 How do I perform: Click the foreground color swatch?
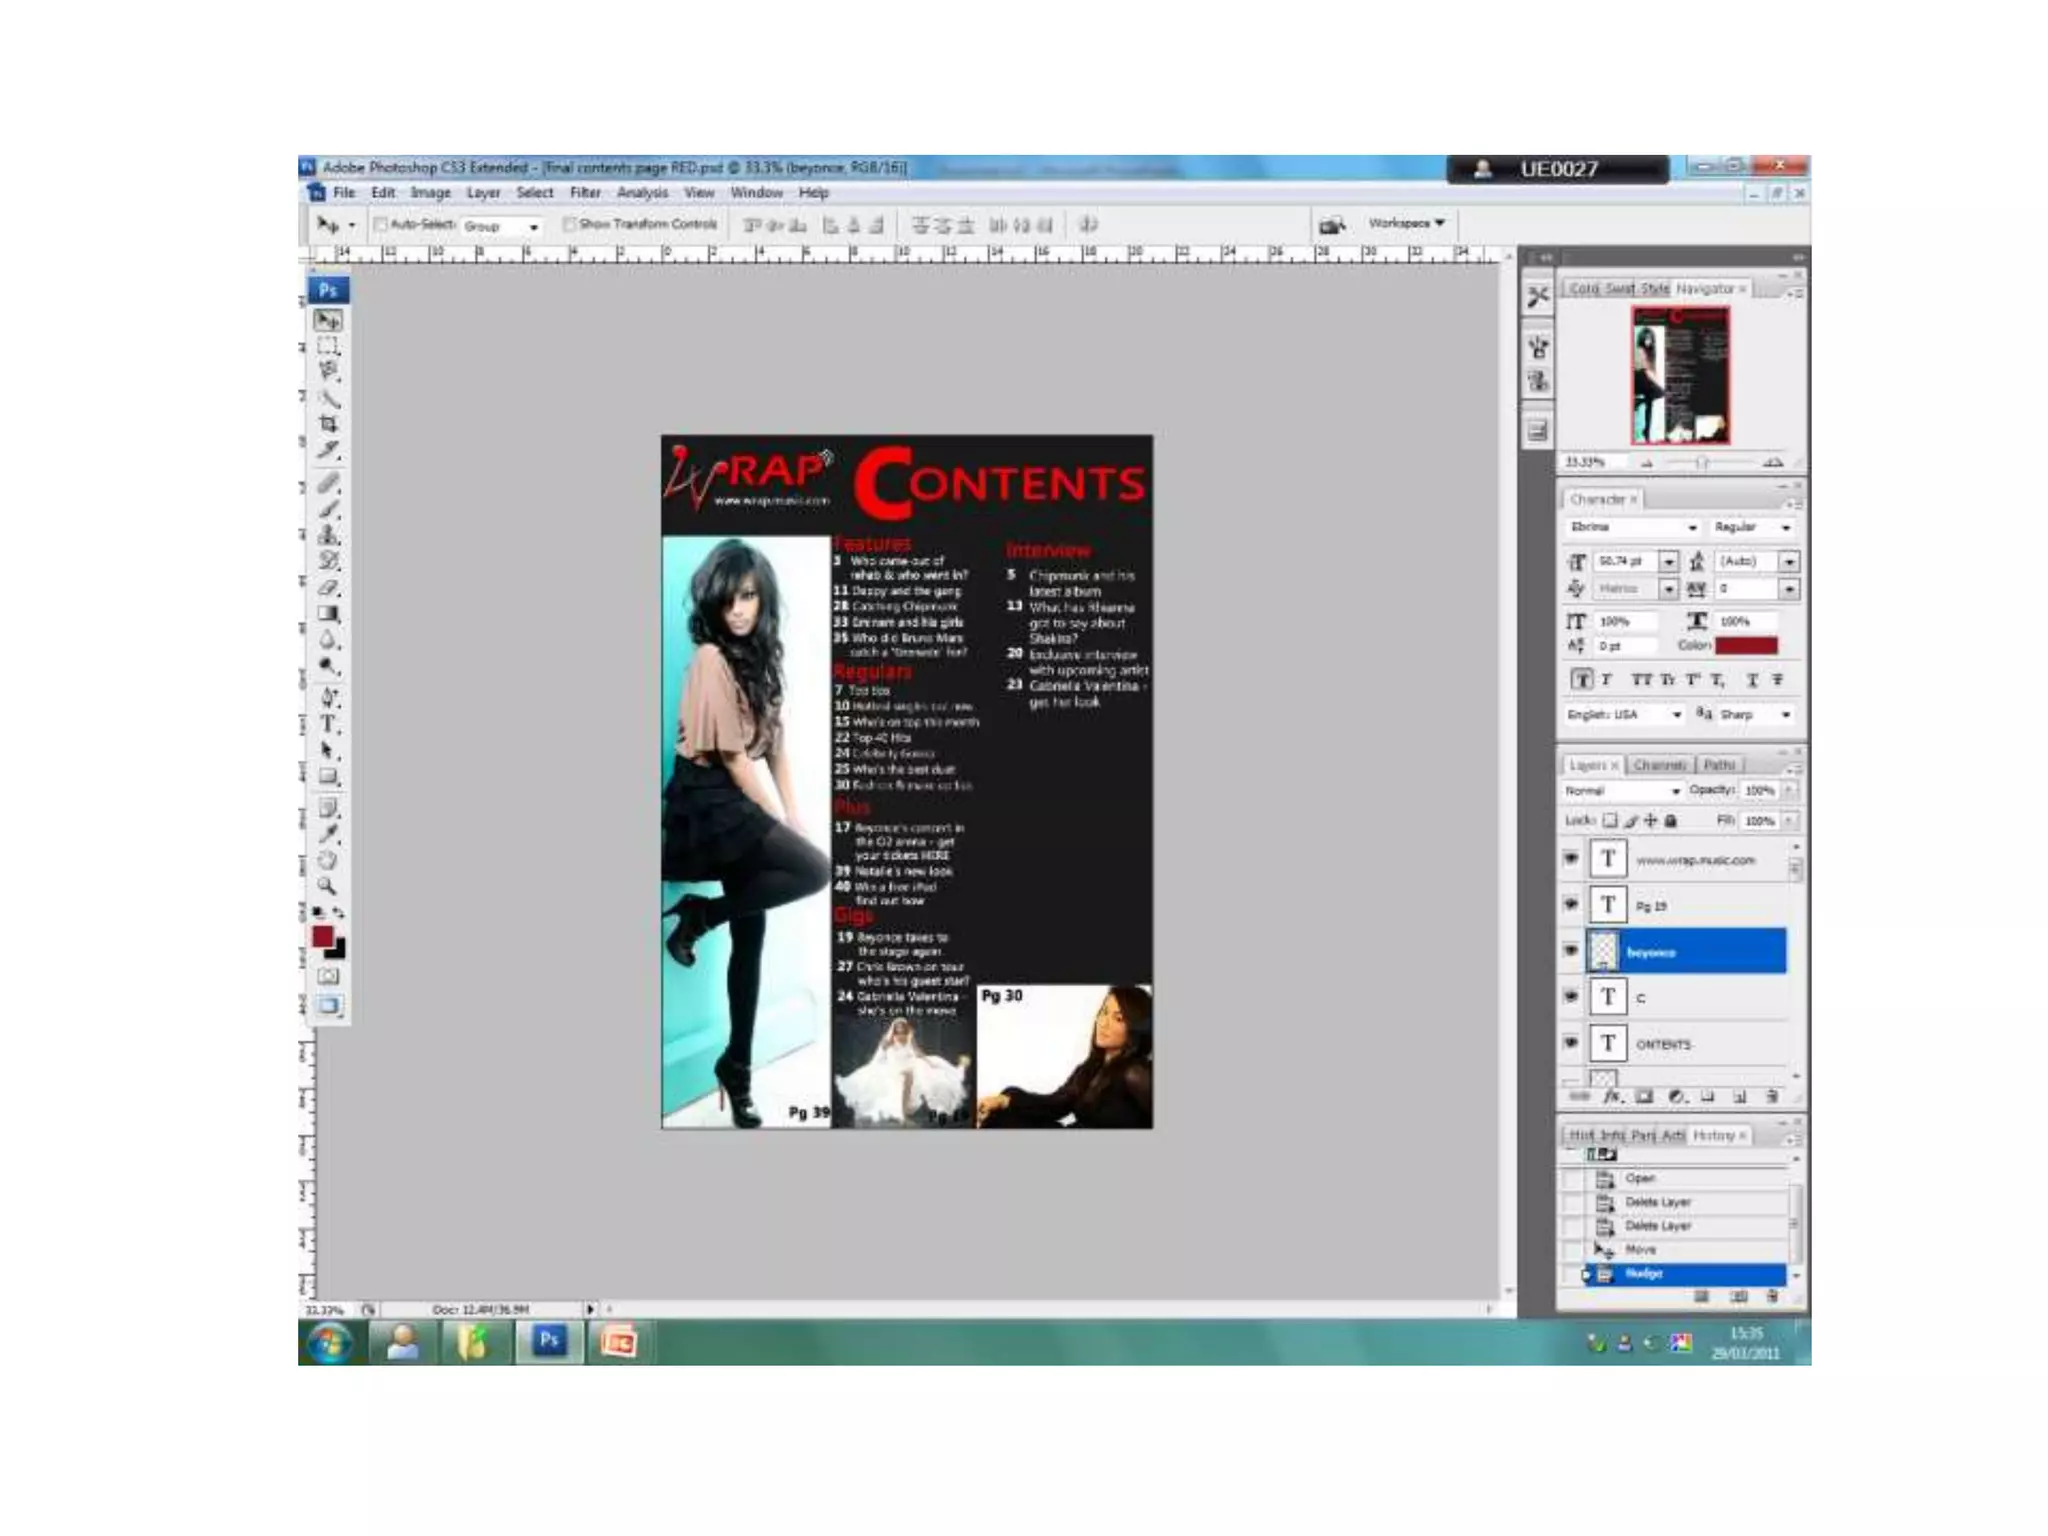[x=322, y=936]
